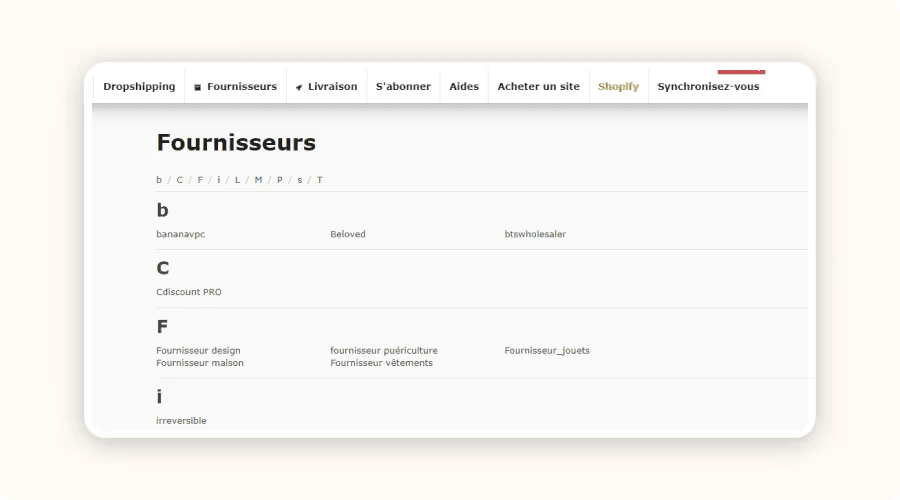Open the Cdiscount PRO supplier

tap(189, 292)
